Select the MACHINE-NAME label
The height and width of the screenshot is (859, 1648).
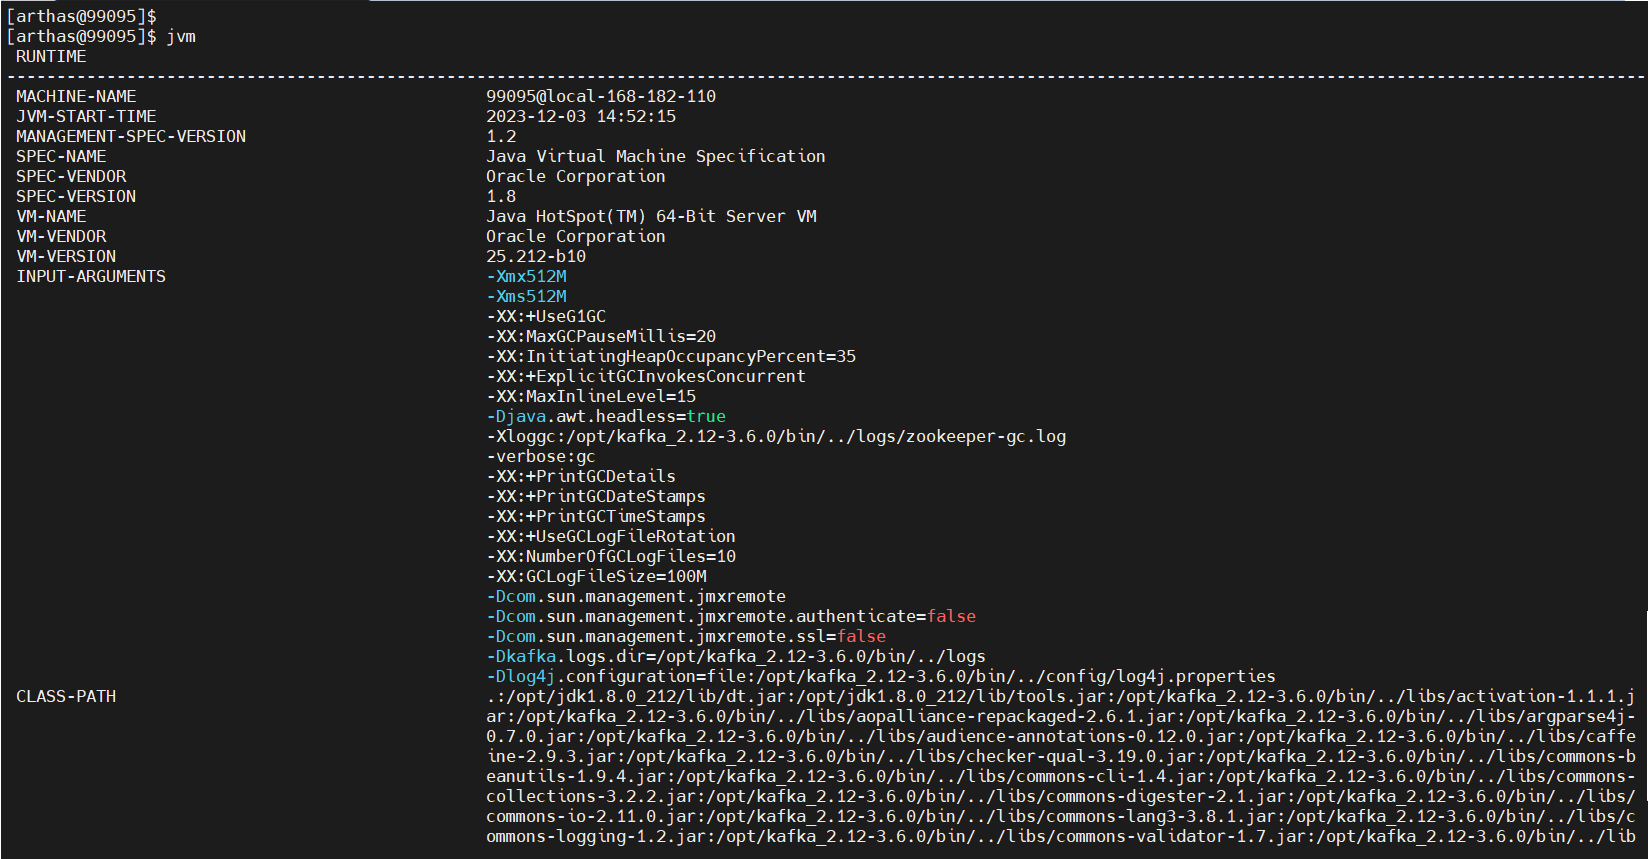coord(76,97)
